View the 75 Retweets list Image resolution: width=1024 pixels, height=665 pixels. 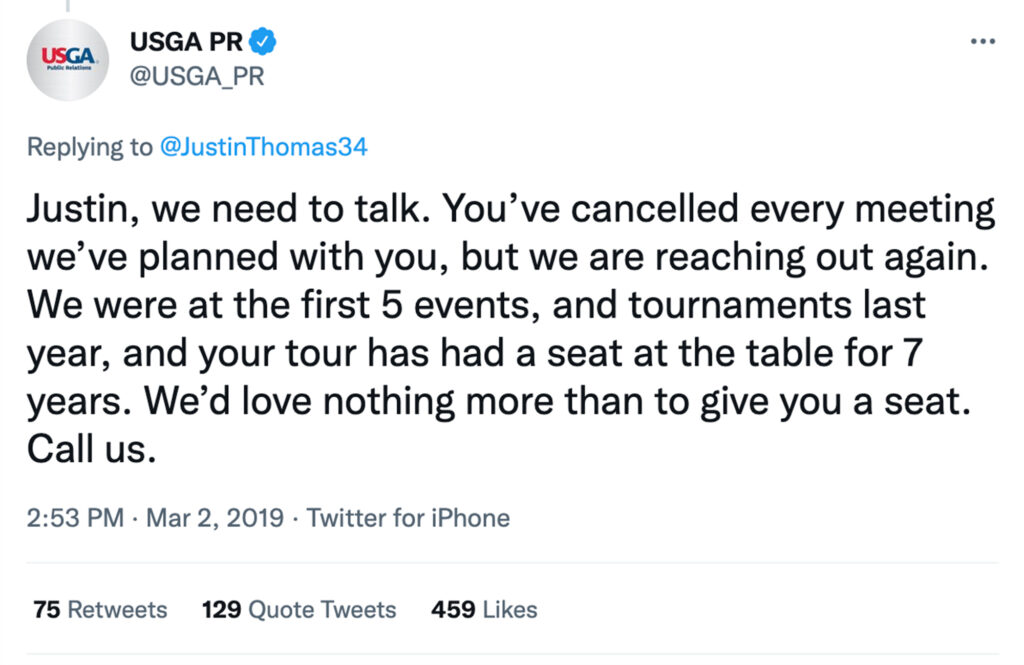100,609
